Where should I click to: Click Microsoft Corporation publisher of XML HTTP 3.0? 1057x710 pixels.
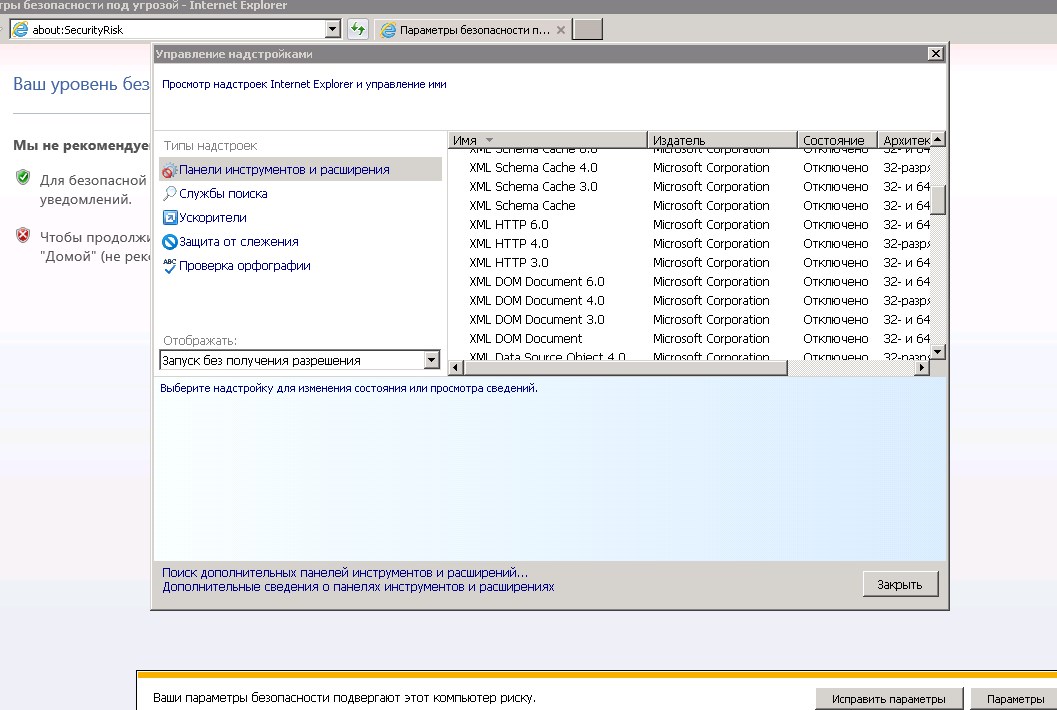711,262
